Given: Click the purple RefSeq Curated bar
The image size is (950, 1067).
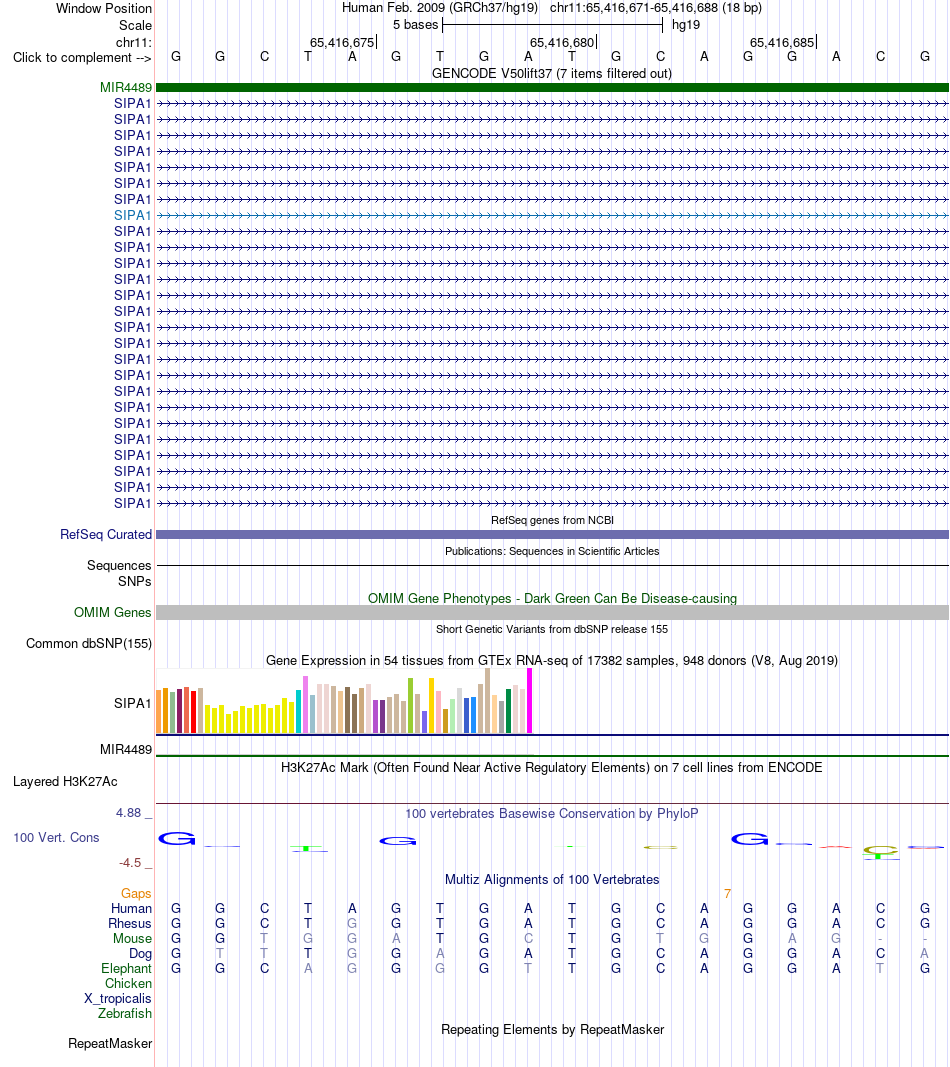Looking at the screenshot, I should pos(552,535).
